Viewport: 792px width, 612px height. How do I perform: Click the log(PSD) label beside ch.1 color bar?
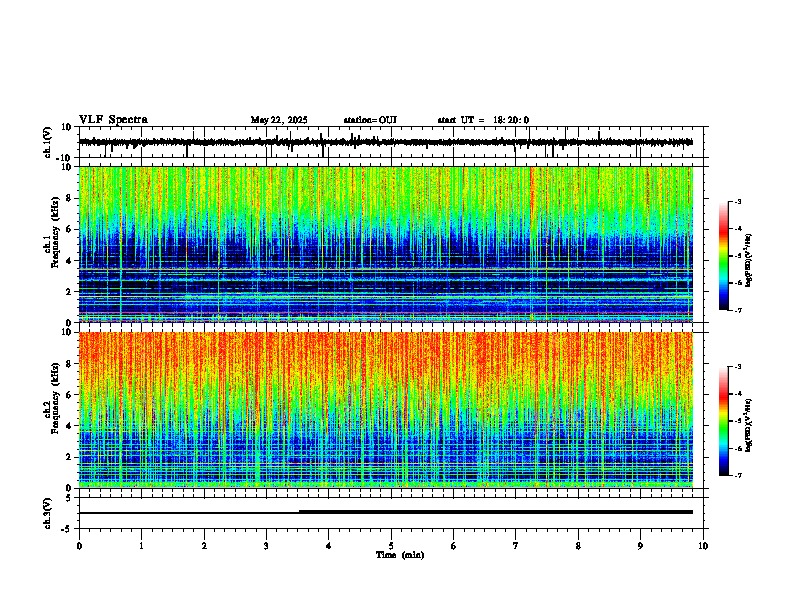coord(749,261)
